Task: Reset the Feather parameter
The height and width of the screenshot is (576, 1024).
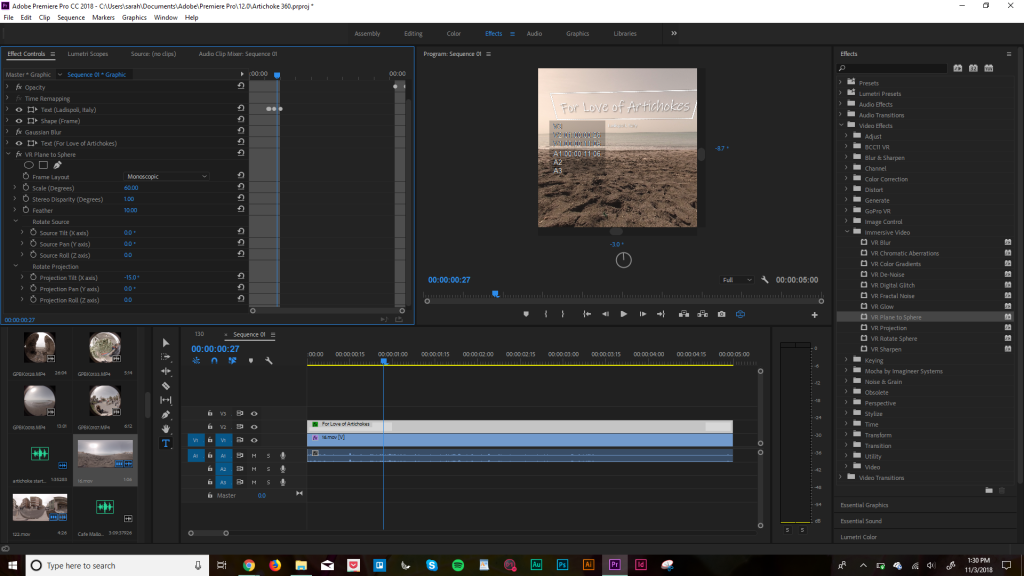Action: point(241,210)
